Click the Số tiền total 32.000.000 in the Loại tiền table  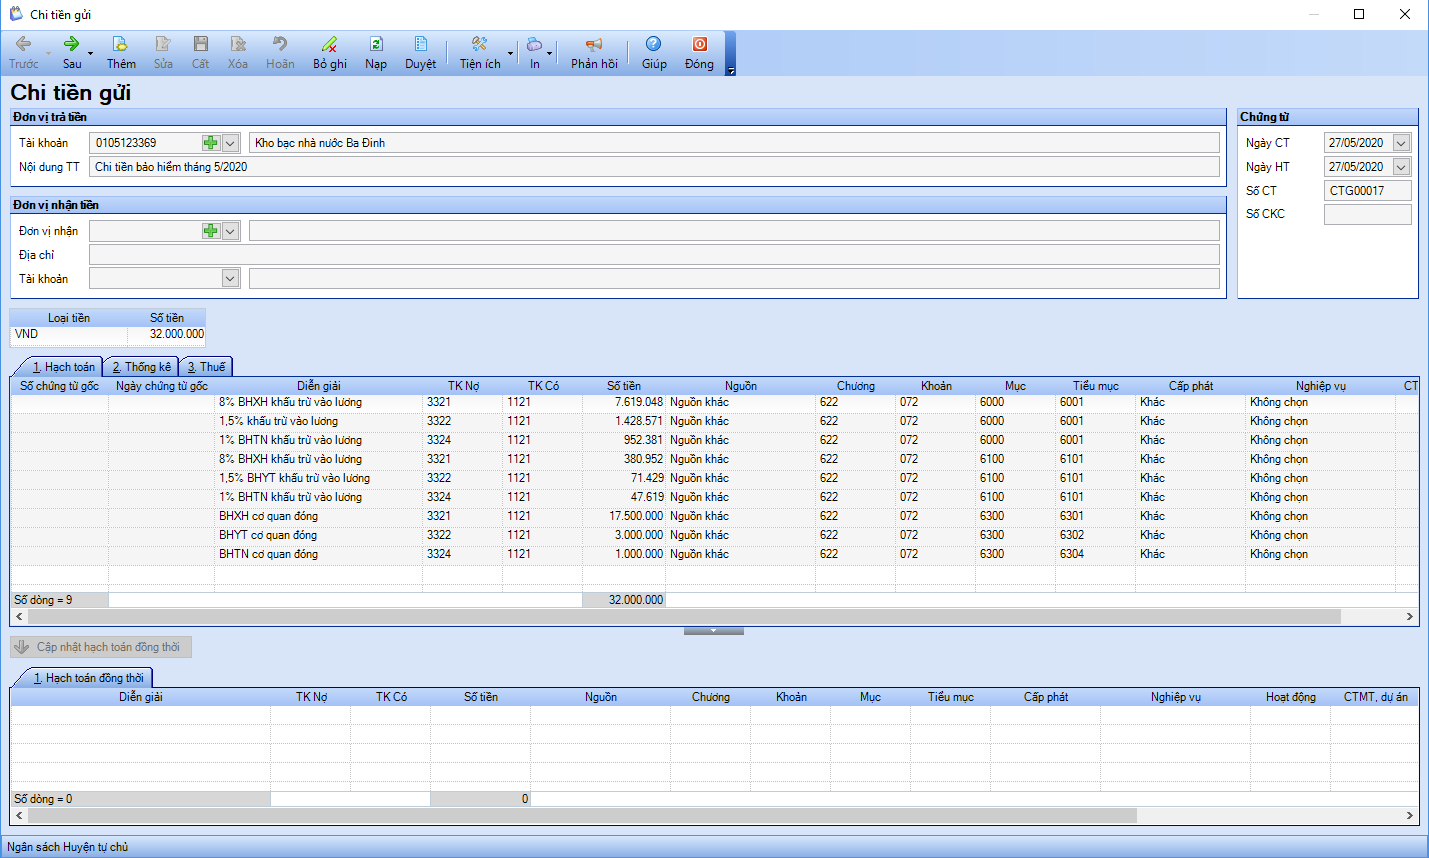point(167,334)
